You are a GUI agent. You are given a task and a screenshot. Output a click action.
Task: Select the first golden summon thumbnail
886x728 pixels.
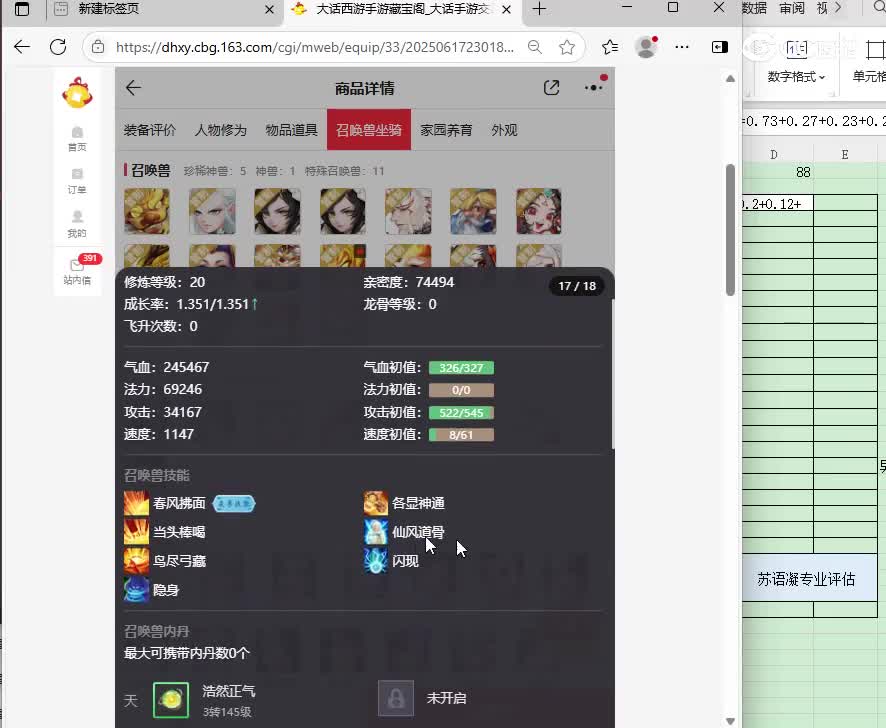(147, 211)
